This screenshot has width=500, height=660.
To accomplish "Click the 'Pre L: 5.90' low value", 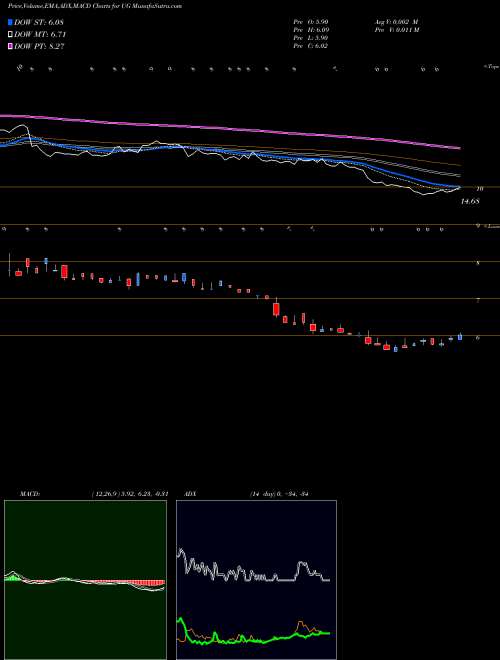I will (311, 38).
